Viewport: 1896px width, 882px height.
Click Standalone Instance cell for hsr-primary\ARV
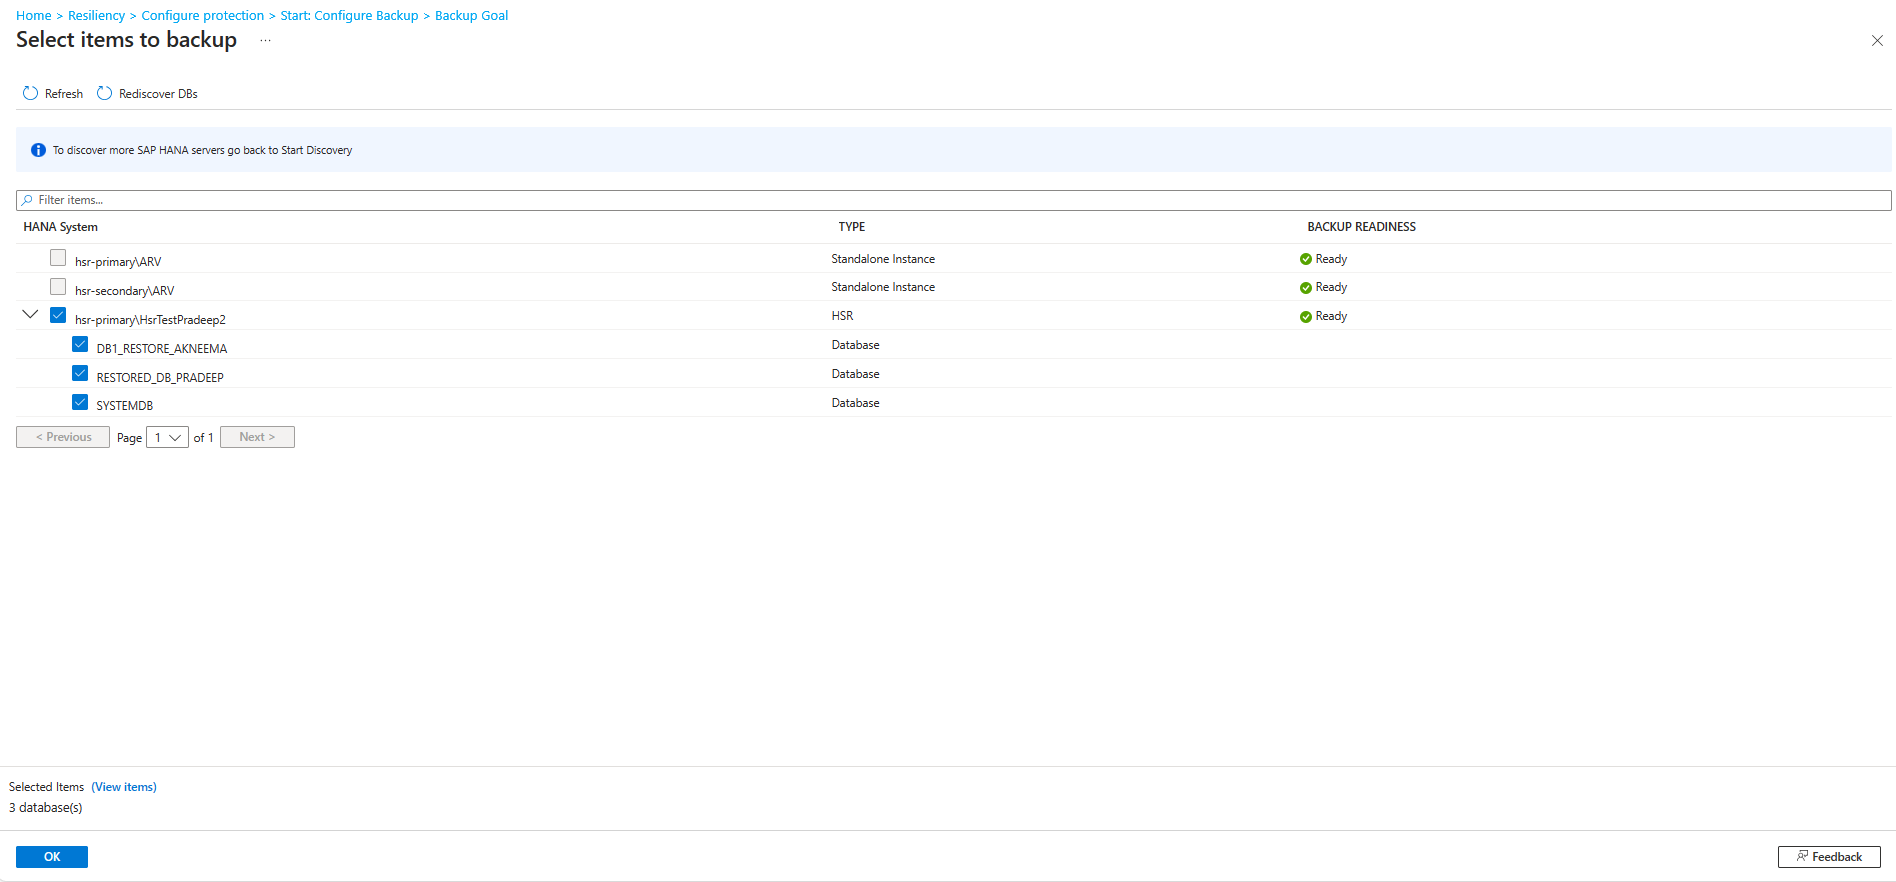click(x=883, y=259)
